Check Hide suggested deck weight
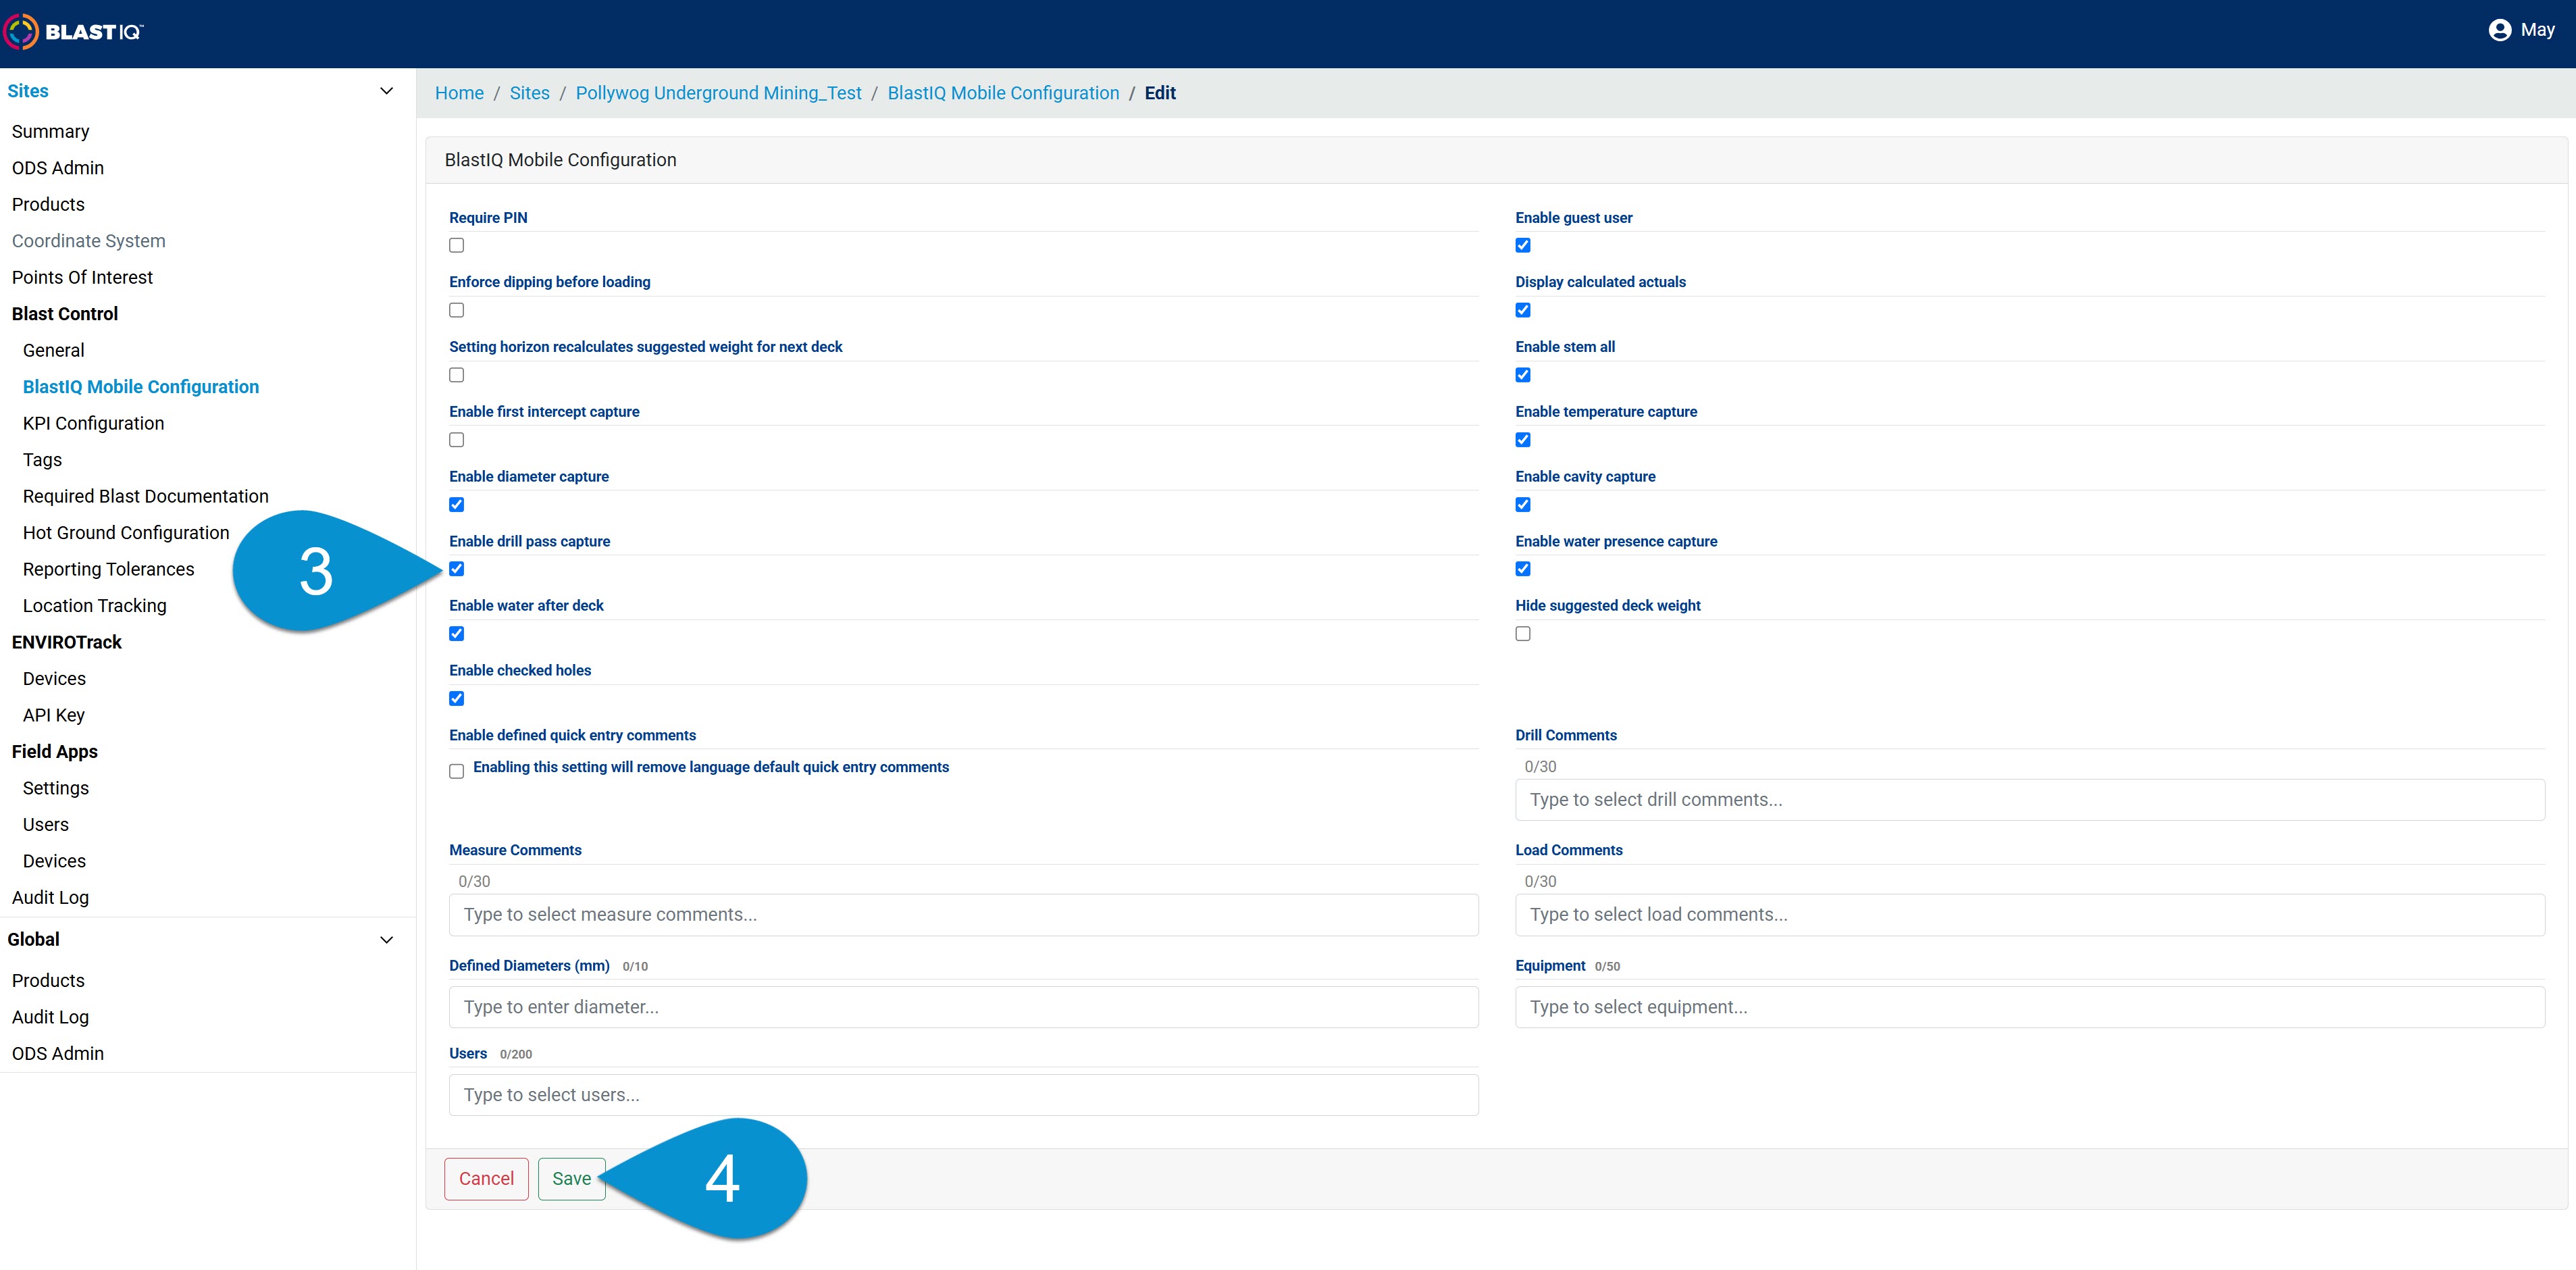 1523,633
